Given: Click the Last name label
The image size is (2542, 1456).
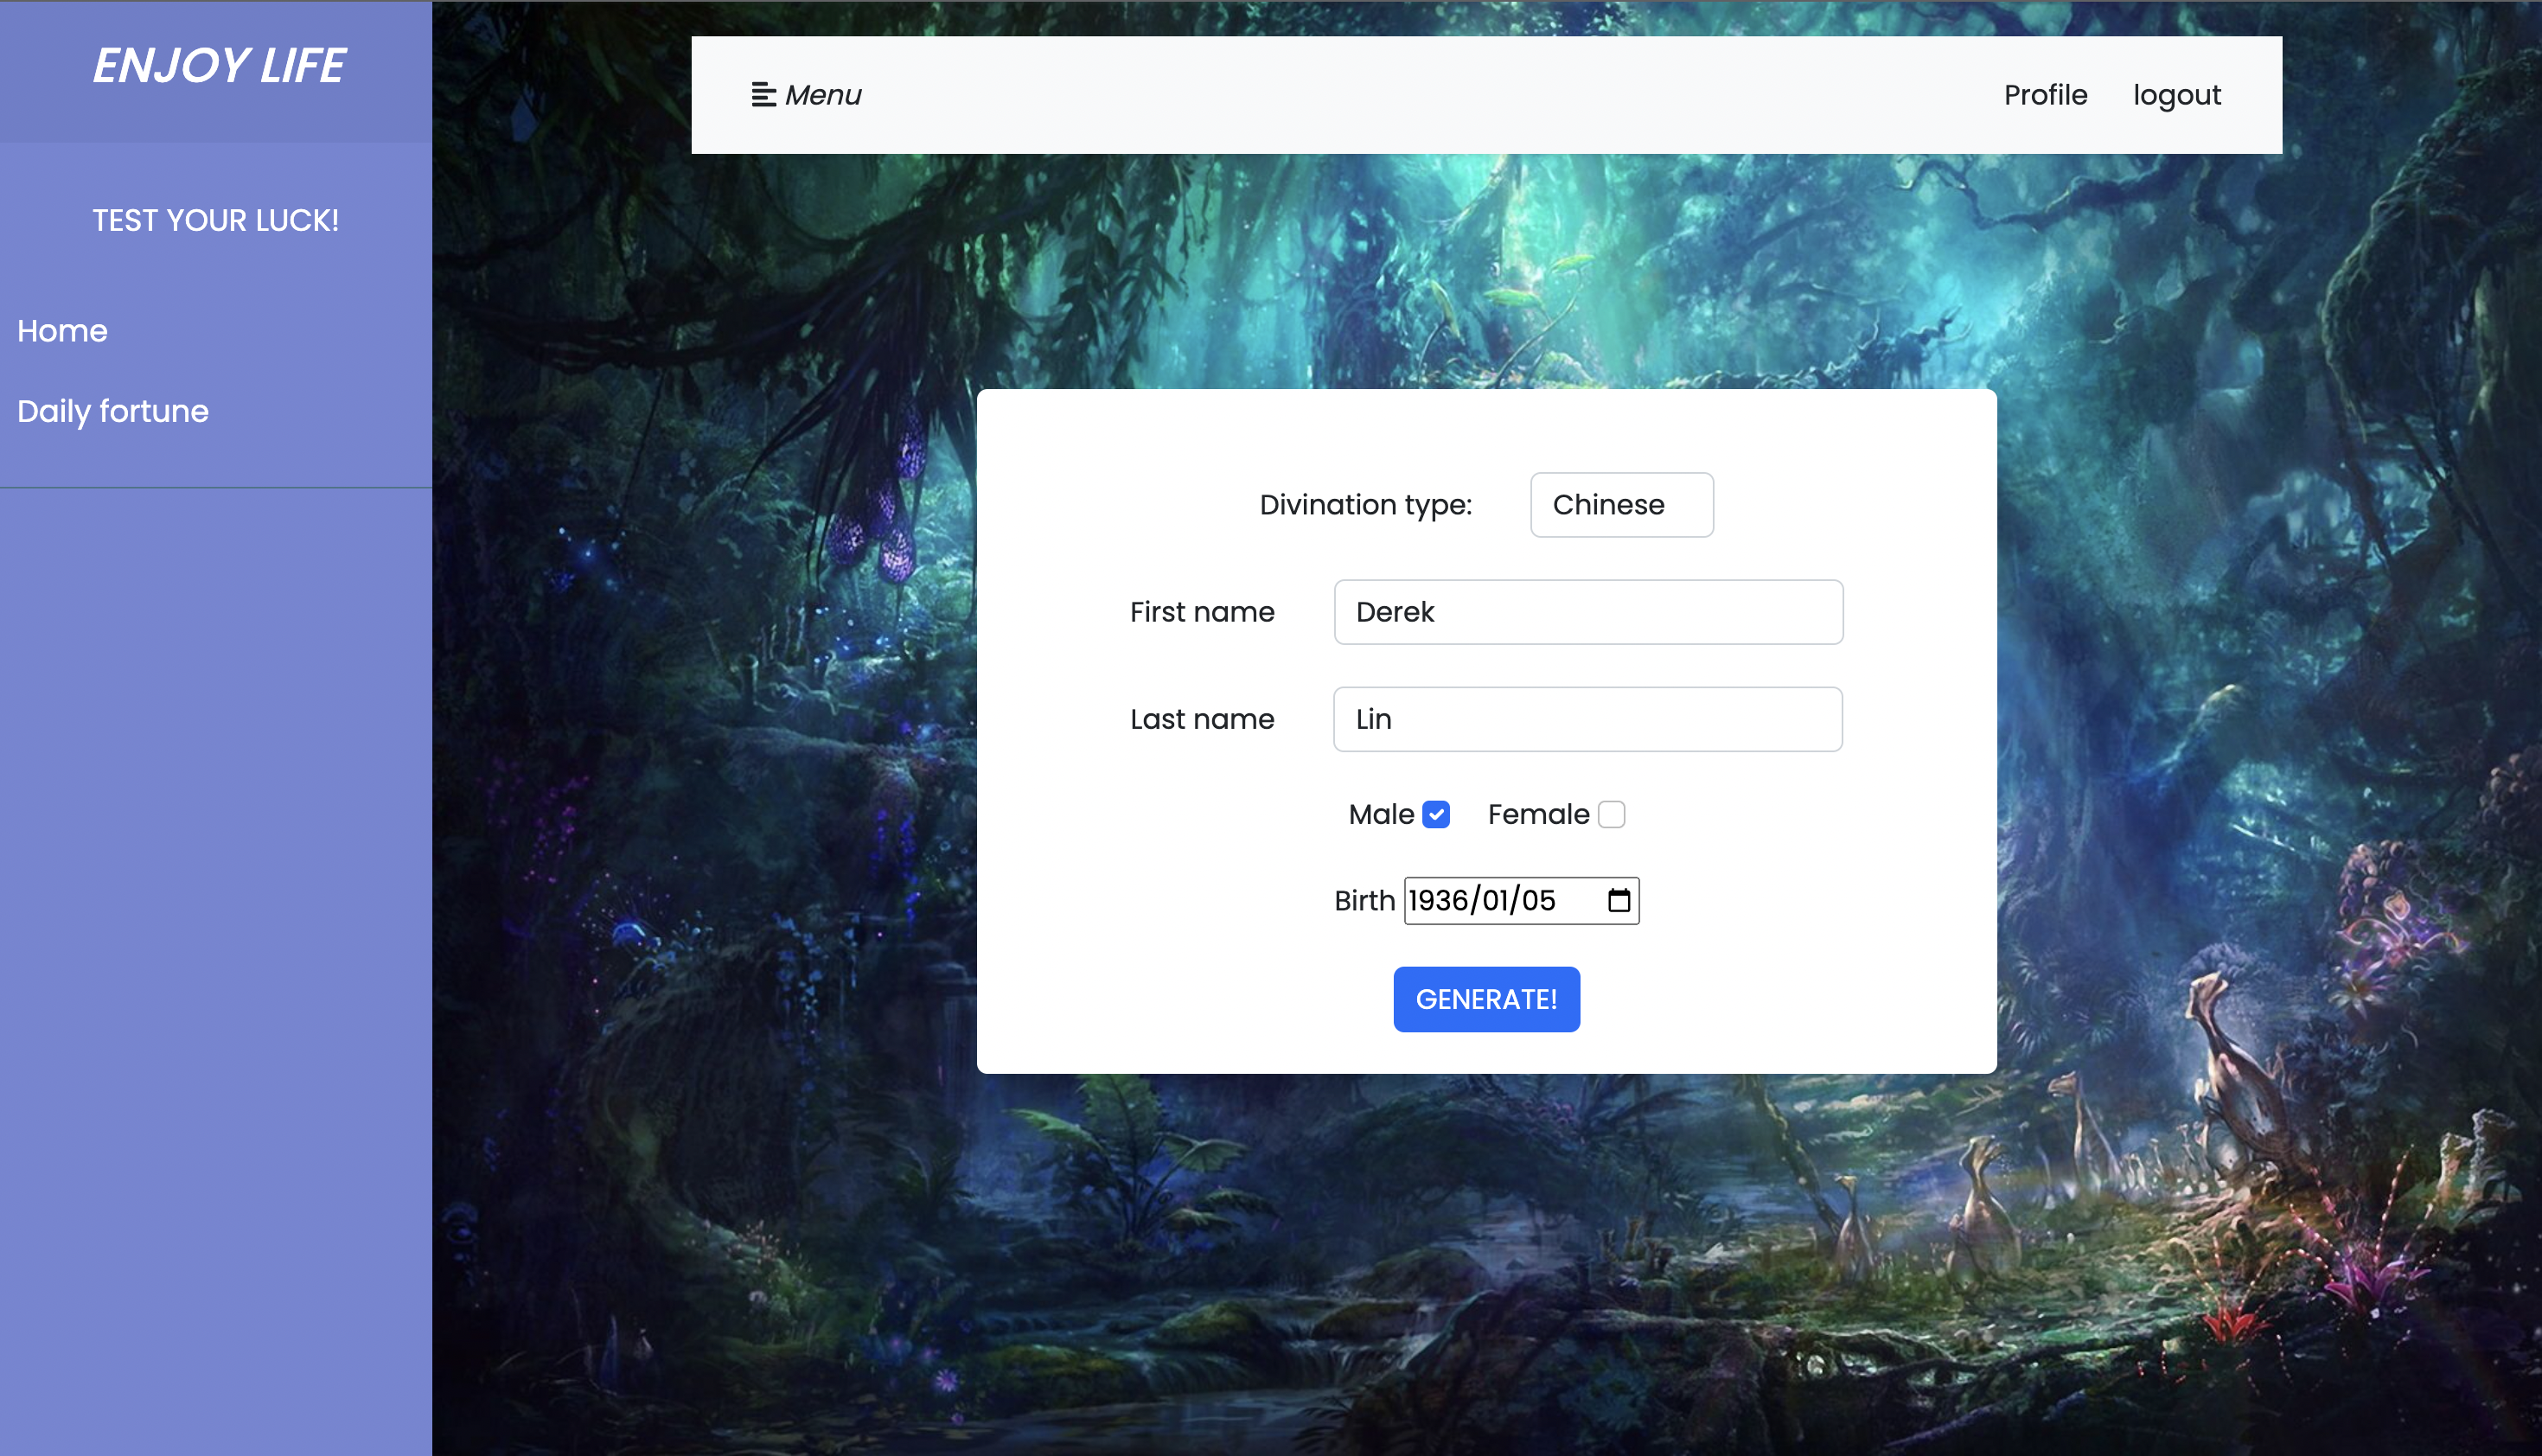Looking at the screenshot, I should tap(1202, 719).
